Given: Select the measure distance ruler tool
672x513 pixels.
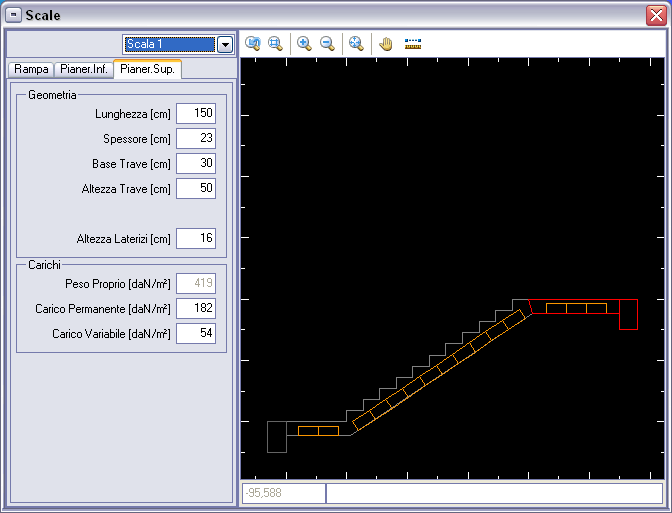Looking at the screenshot, I should [x=413, y=44].
